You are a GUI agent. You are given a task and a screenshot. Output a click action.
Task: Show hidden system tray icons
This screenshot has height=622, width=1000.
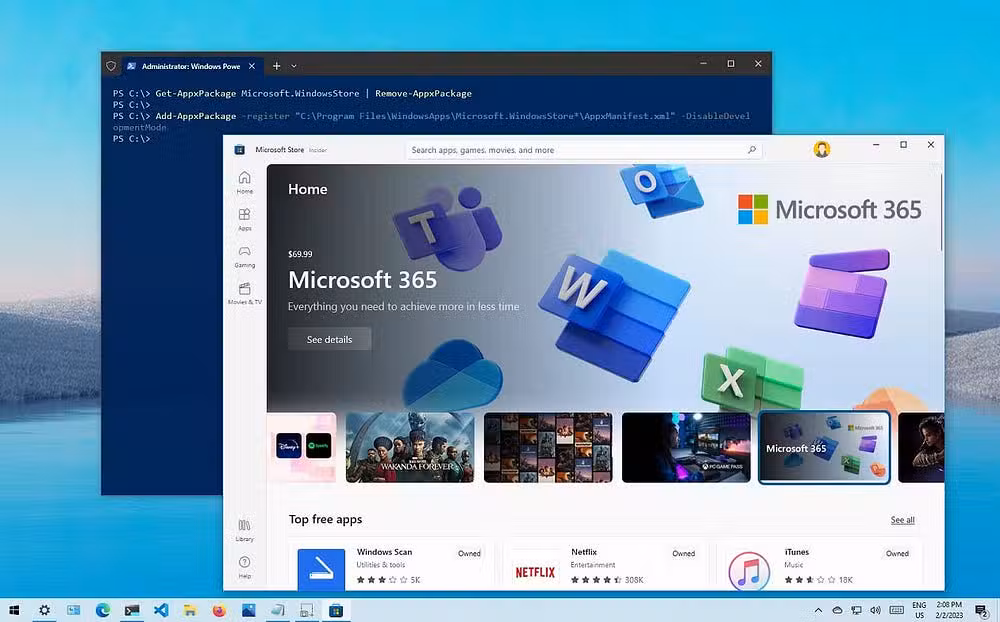click(x=818, y=611)
